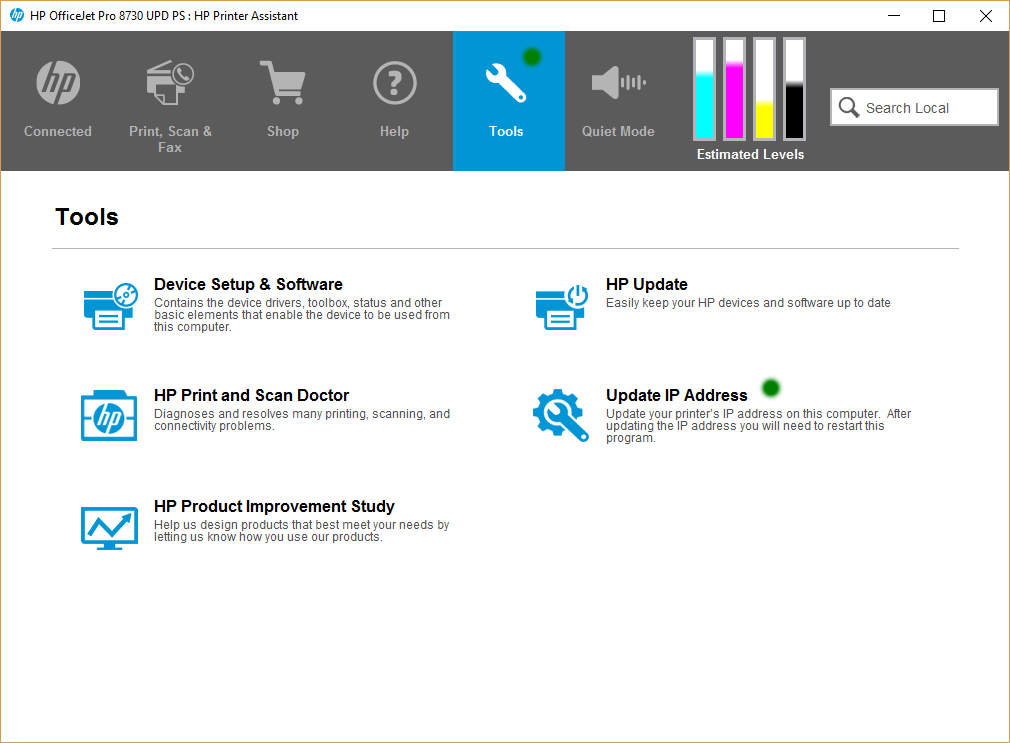Click the Search Local input field
The height and width of the screenshot is (743, 1010).
click(914, 108)
